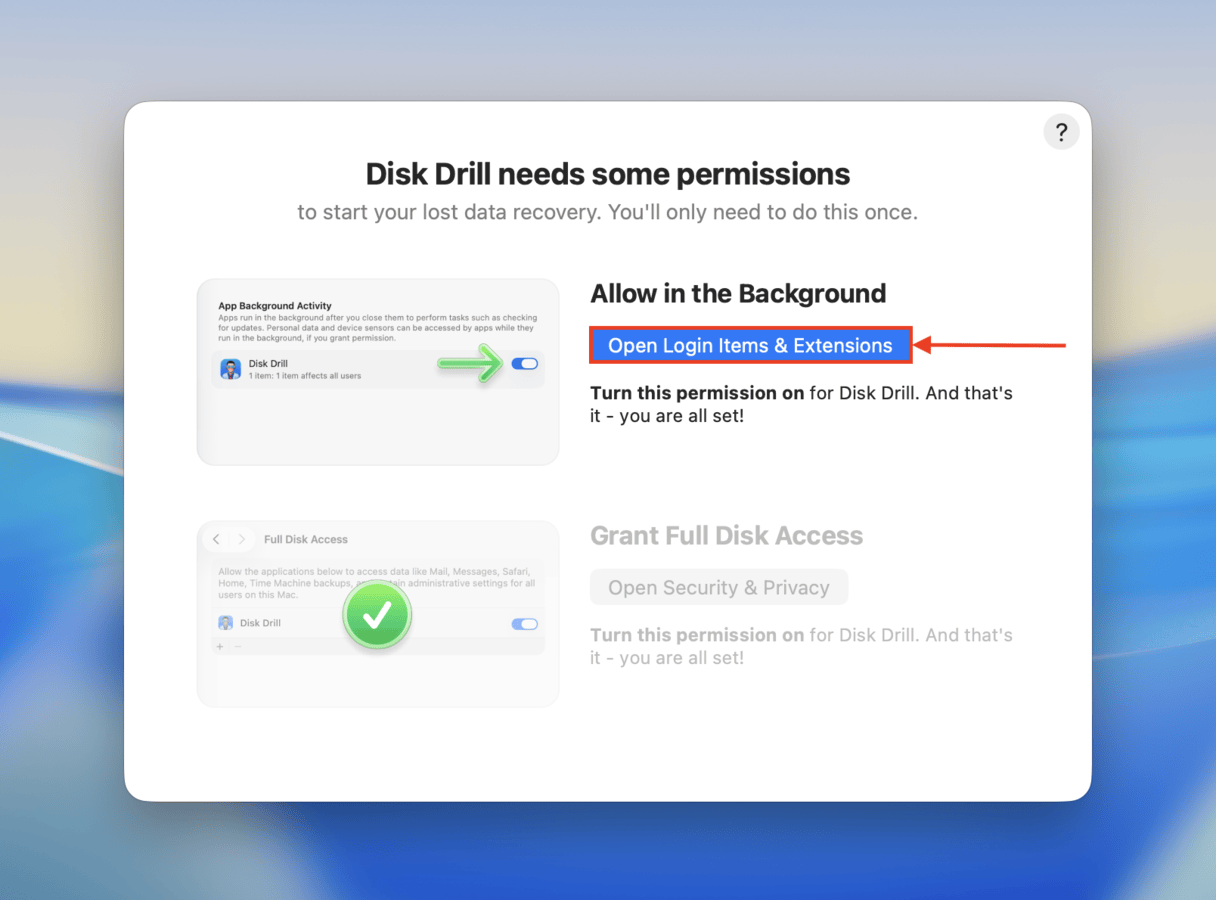Click the forward chevron in the Full Disk Access preview

coord(241,539)
